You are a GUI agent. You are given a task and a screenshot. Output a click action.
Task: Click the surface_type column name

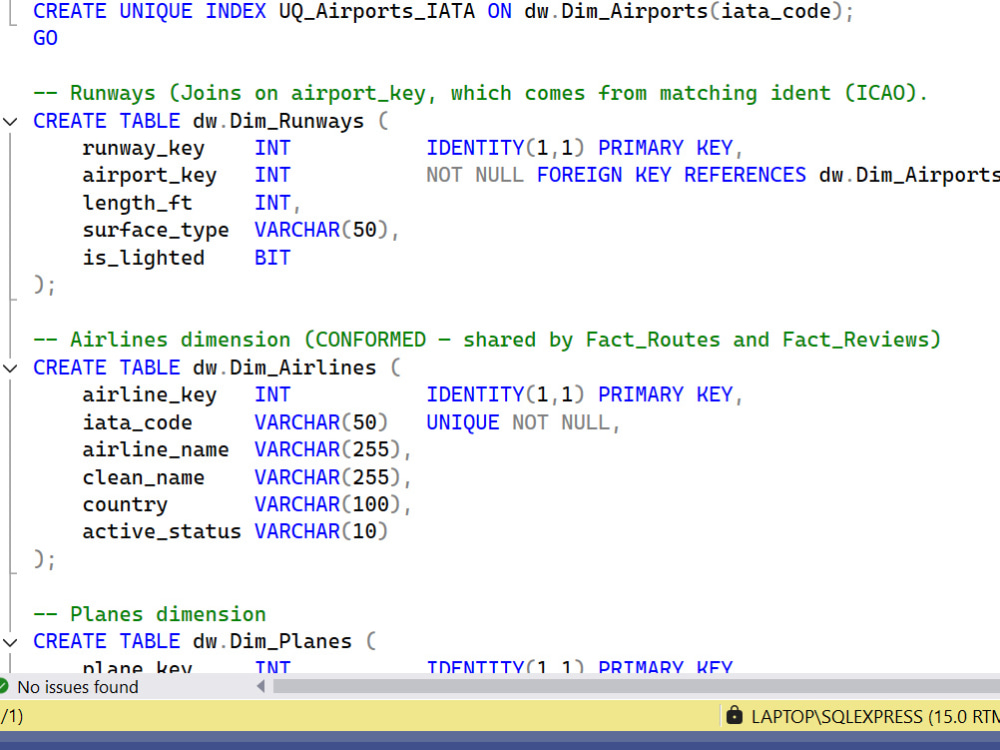pos(156,230)
